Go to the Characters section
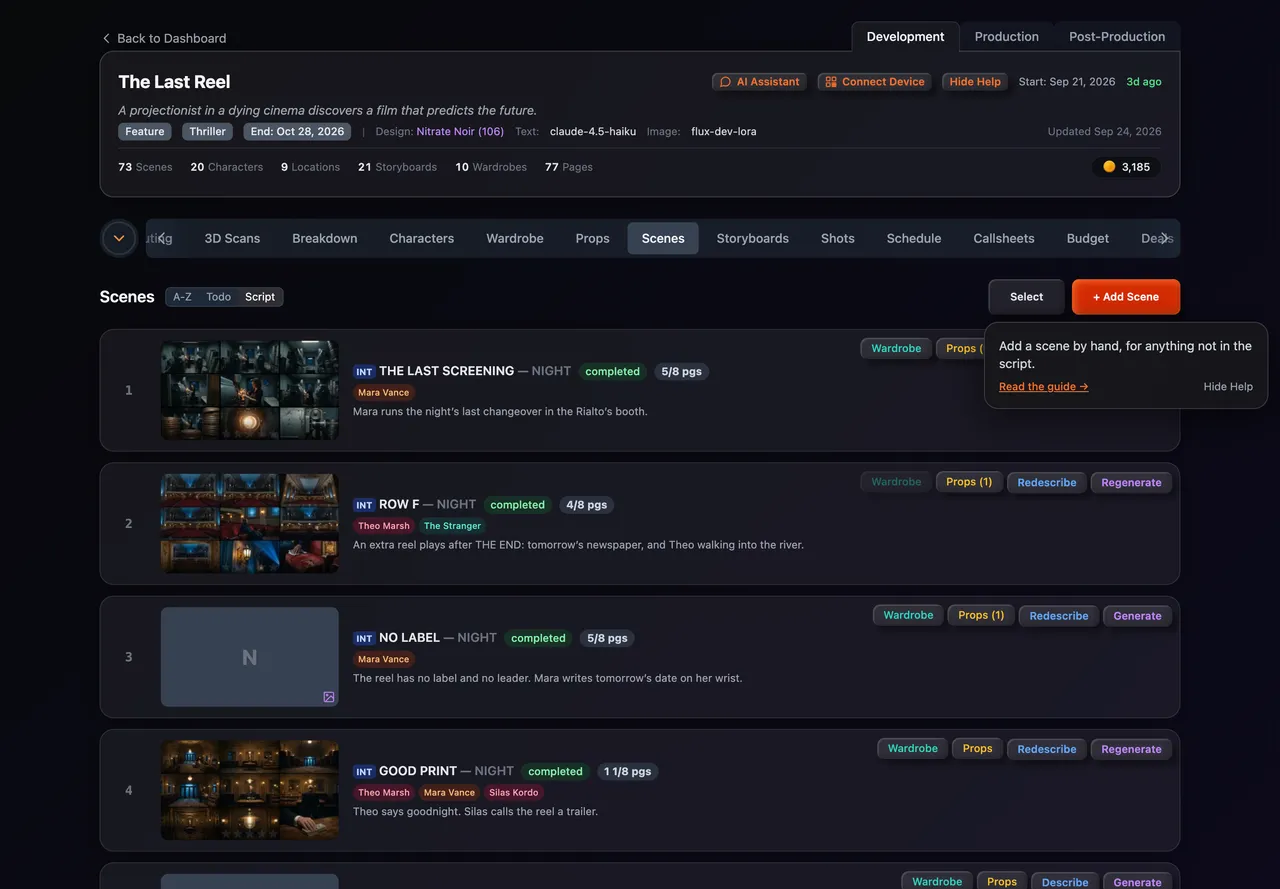The image size is (1280, 889). [422, 238]
